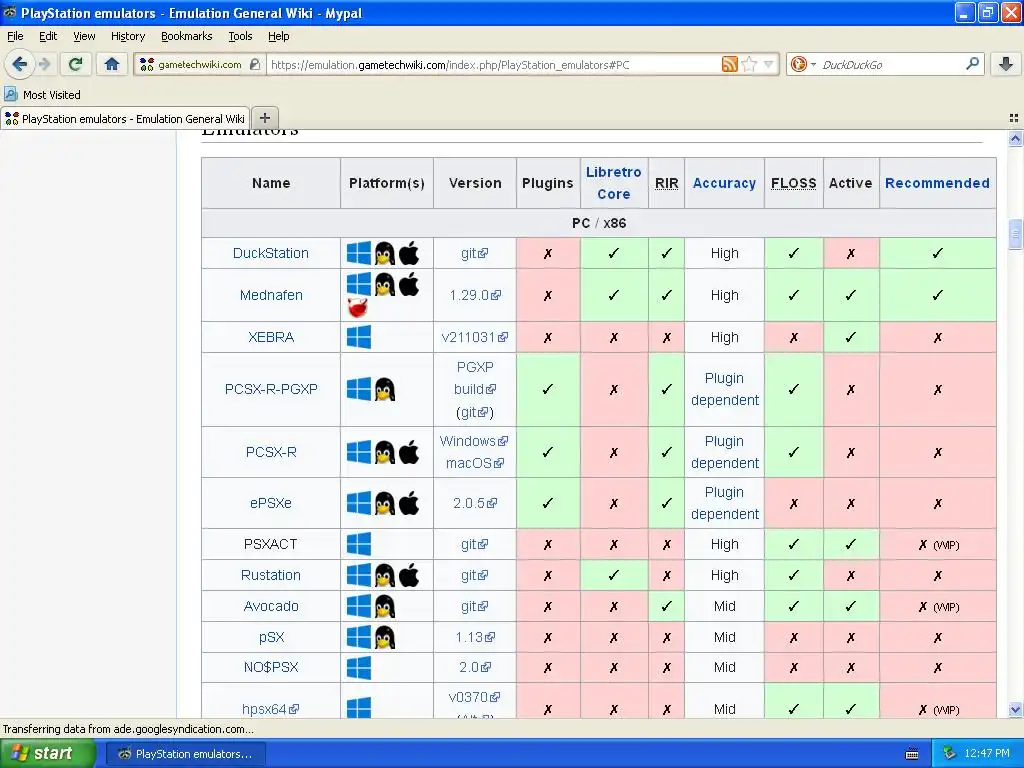Click the Windows icon in DuckStation row
This screenshot has height=768, width=1024.
359,253
